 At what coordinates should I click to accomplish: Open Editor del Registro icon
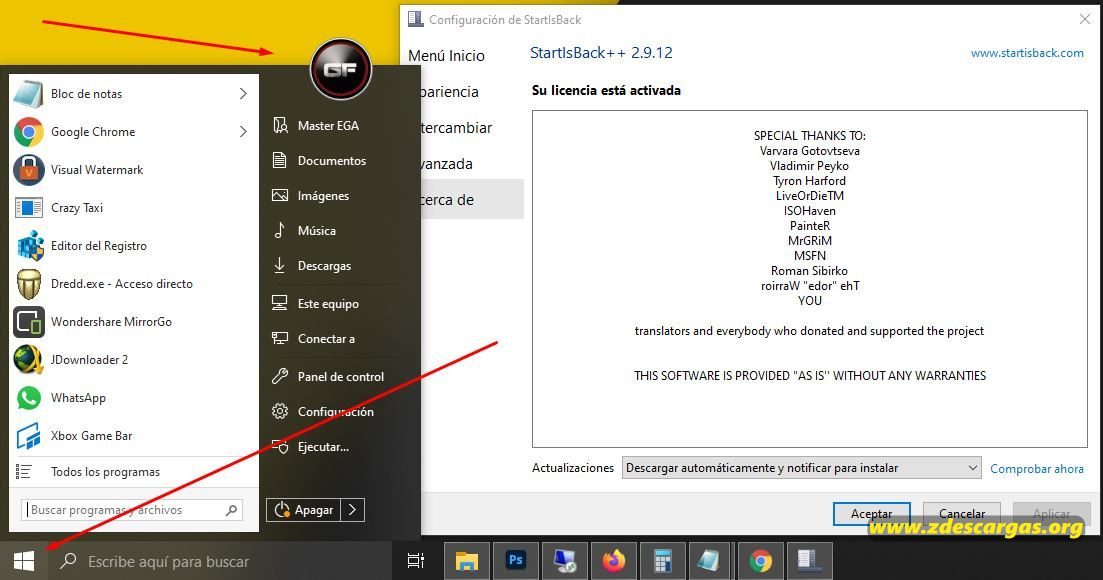pos(29,245)
